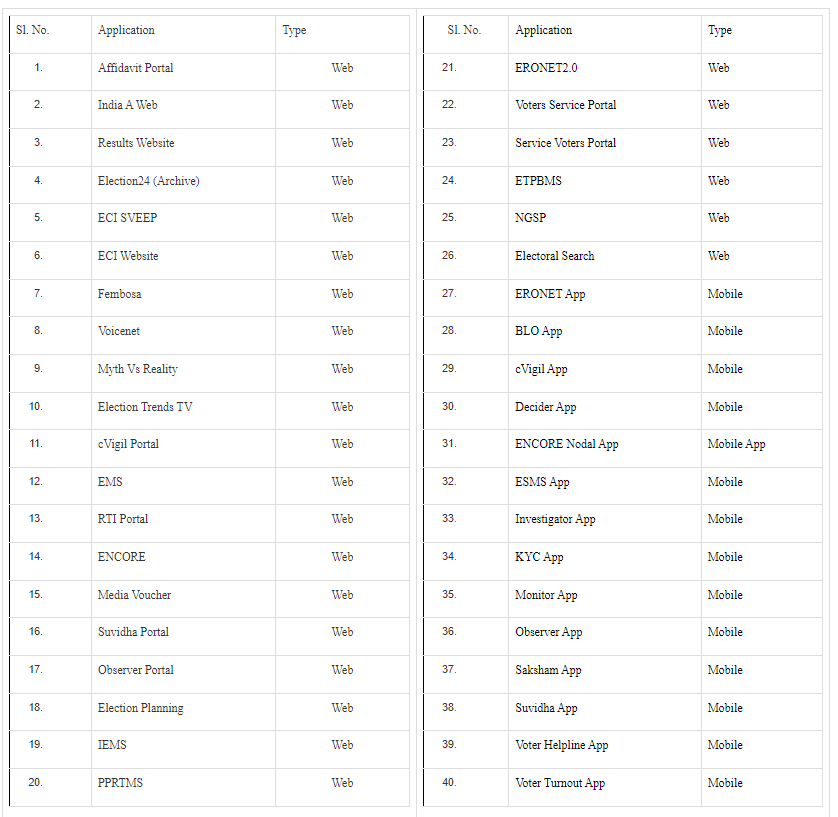Select the BLO App entry
The image size is (838, 817).
538,331
